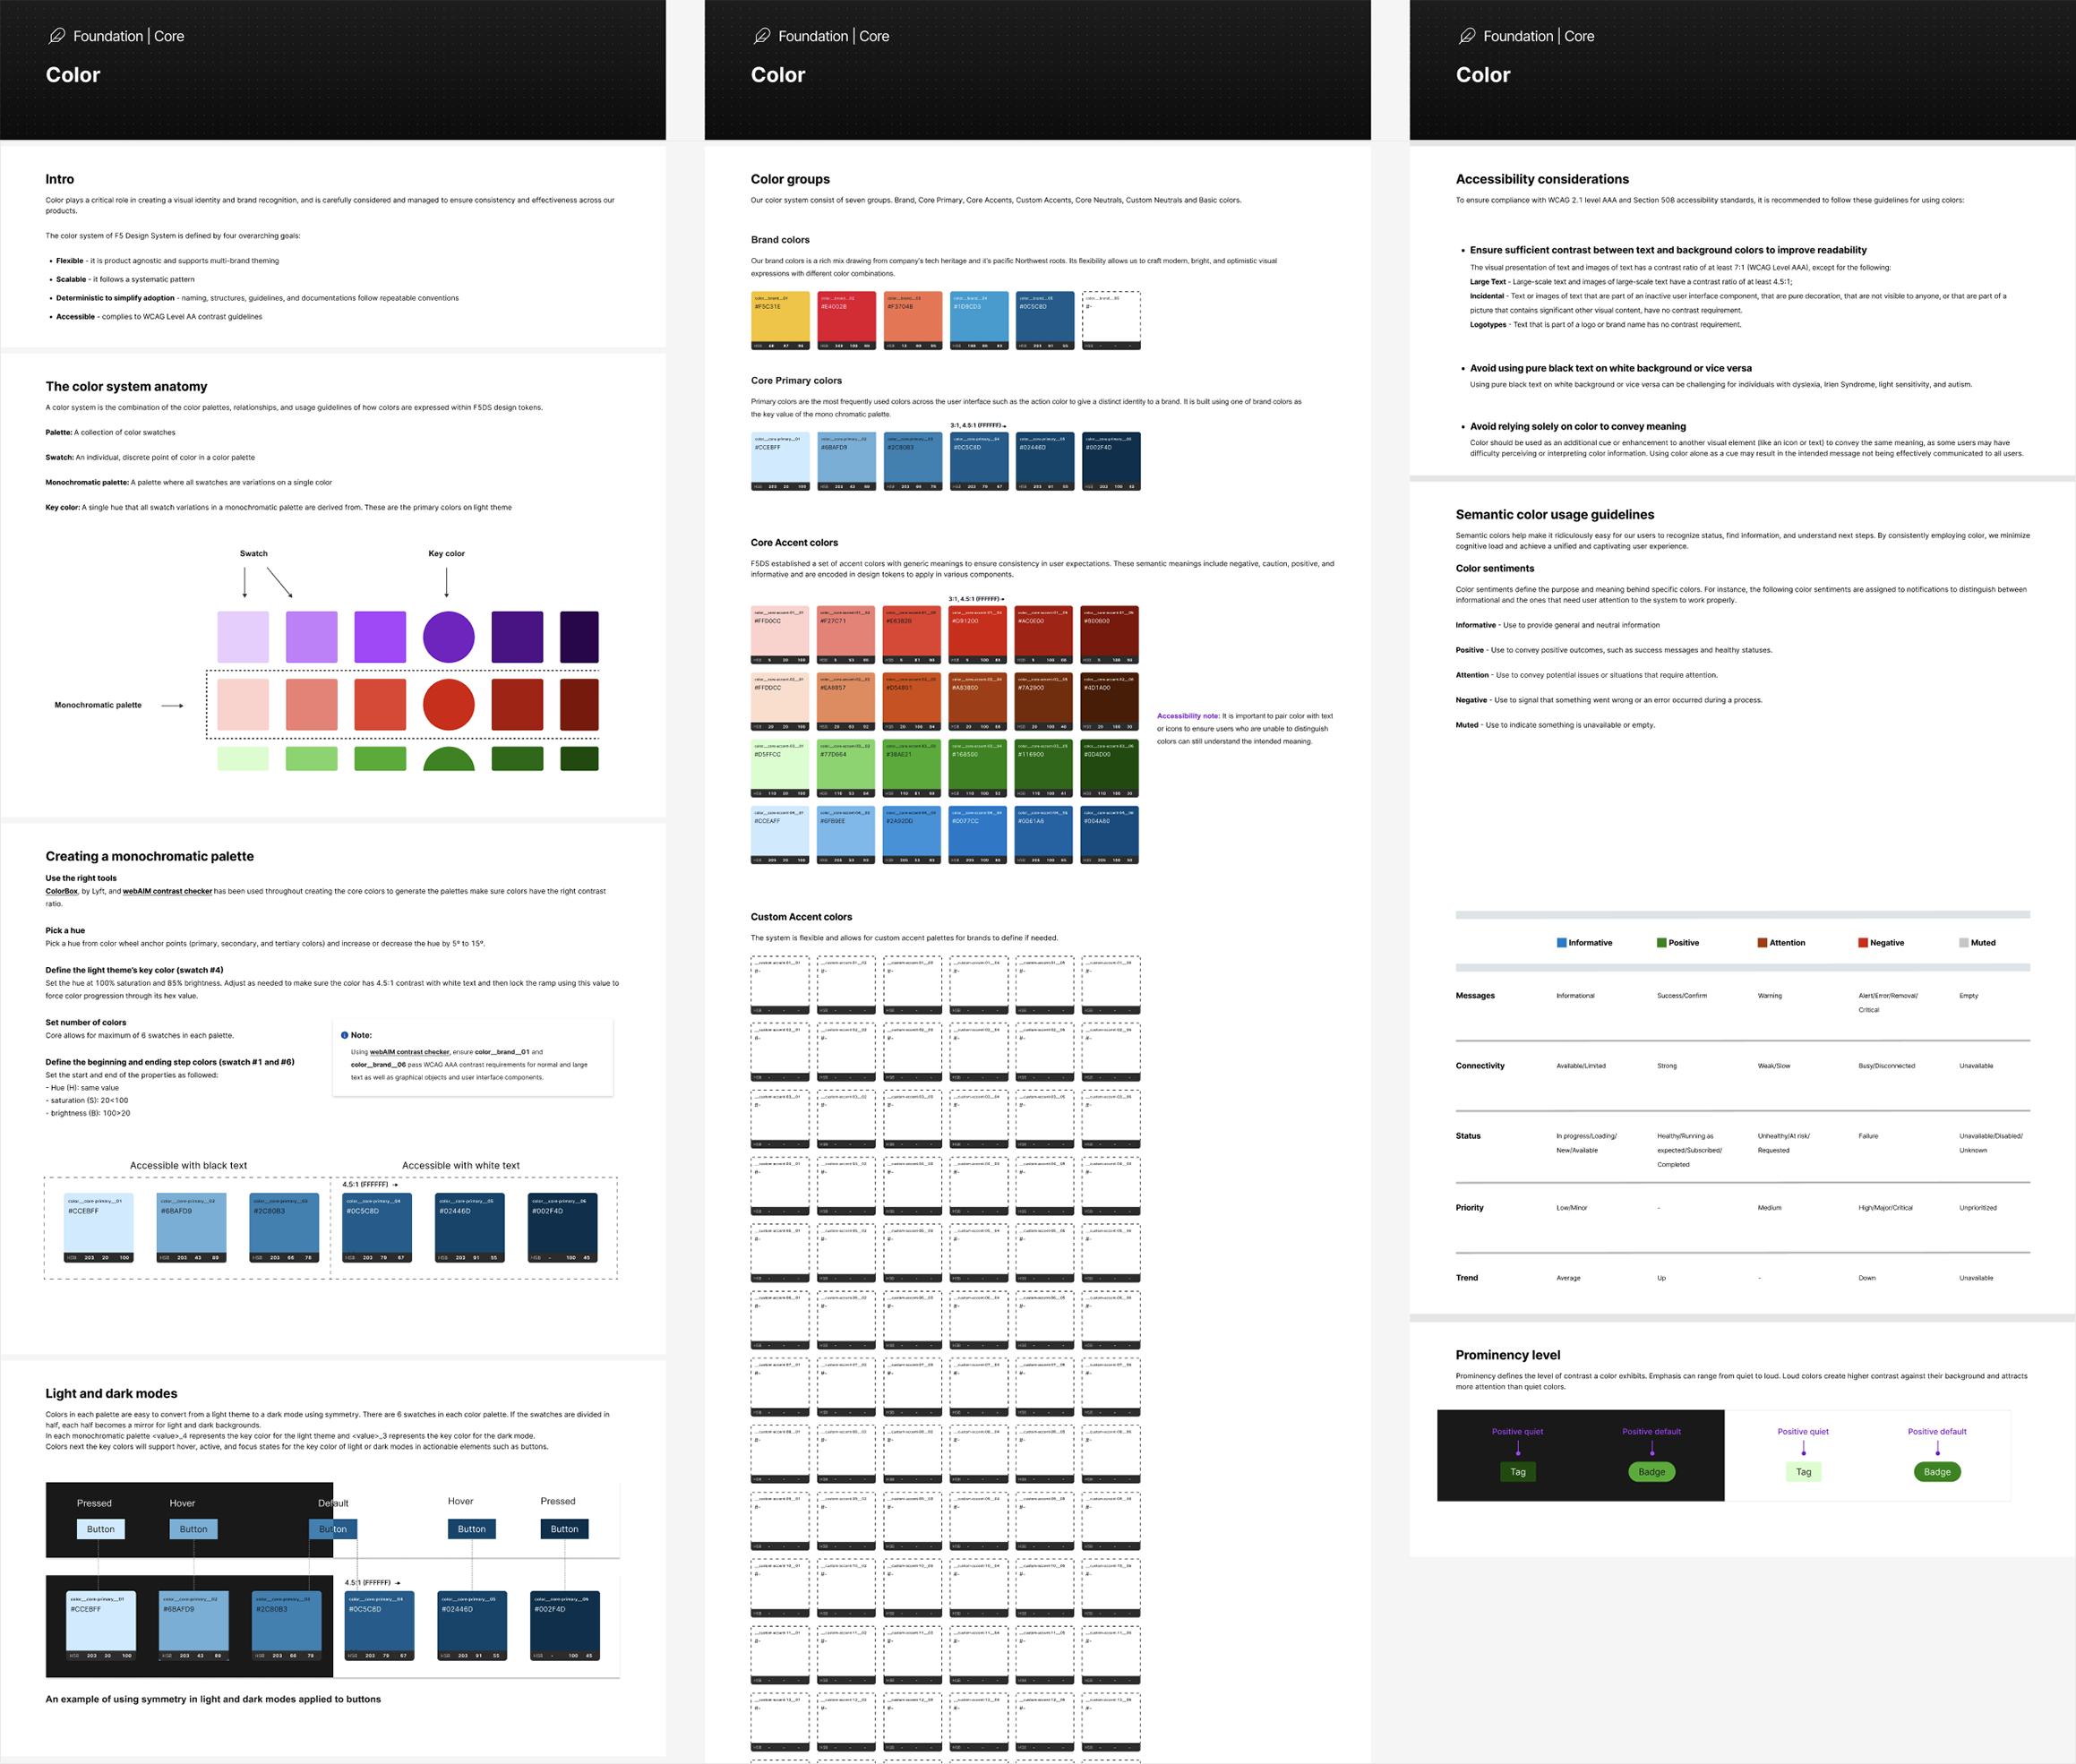Viewport: 2076px width, 1764px height.
Task: Click the feather logo on the middle page header
Action: [x=762, y=36]
